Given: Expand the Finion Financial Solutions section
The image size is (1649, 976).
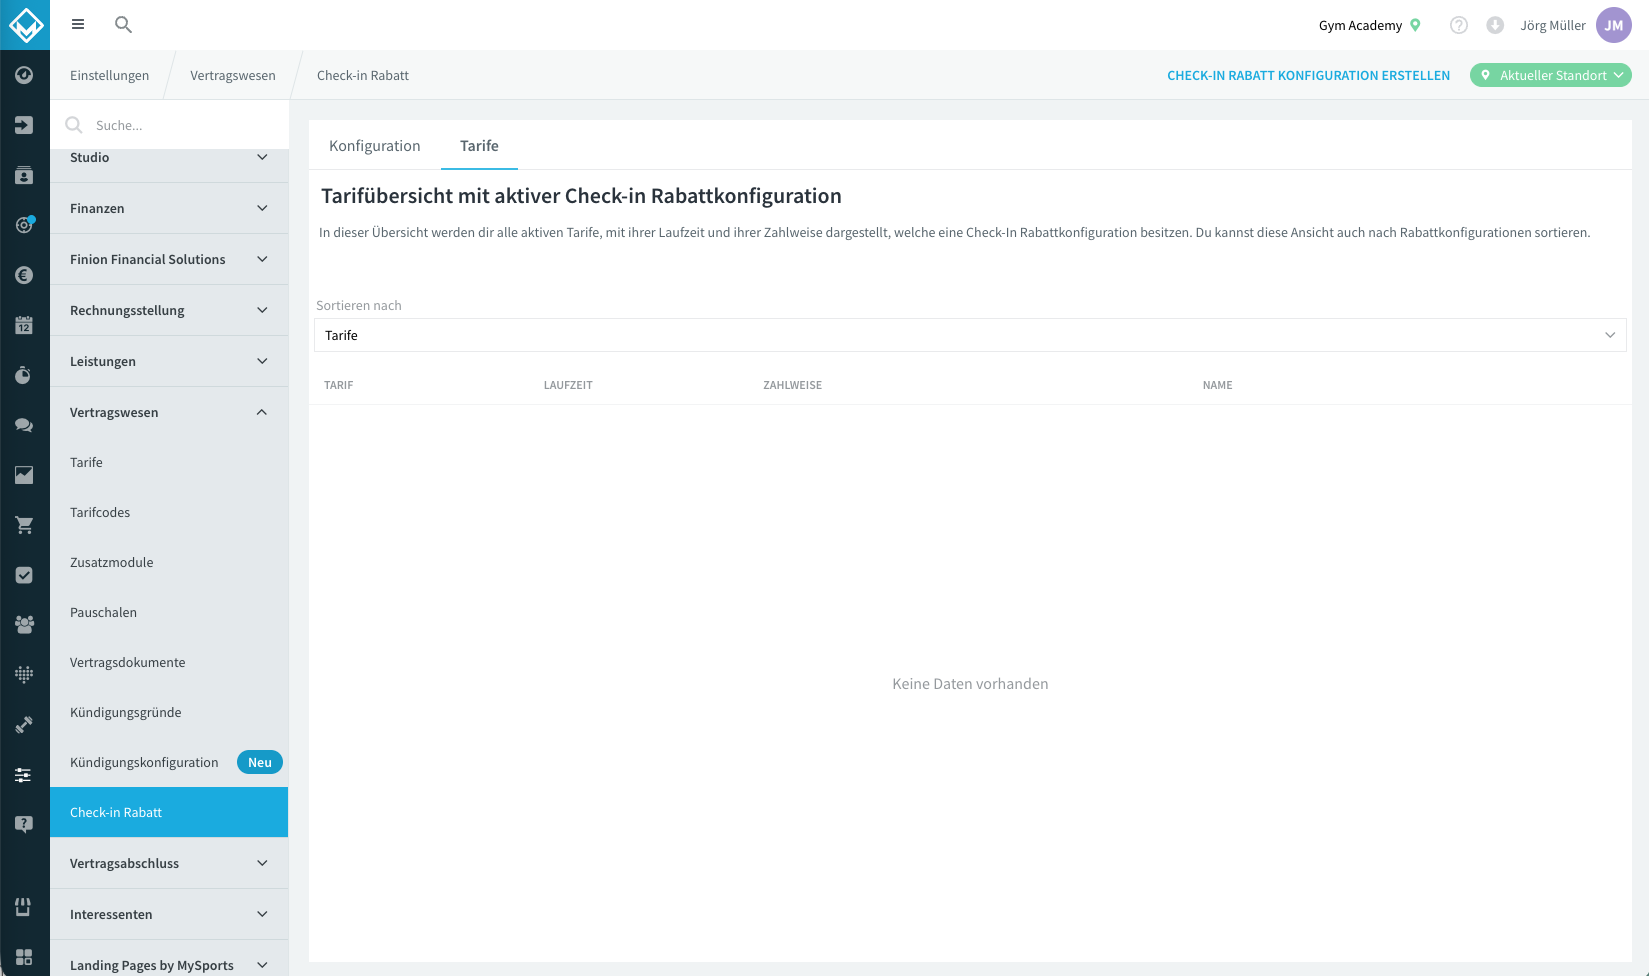Looking at the screenshot, I should 169,259.
